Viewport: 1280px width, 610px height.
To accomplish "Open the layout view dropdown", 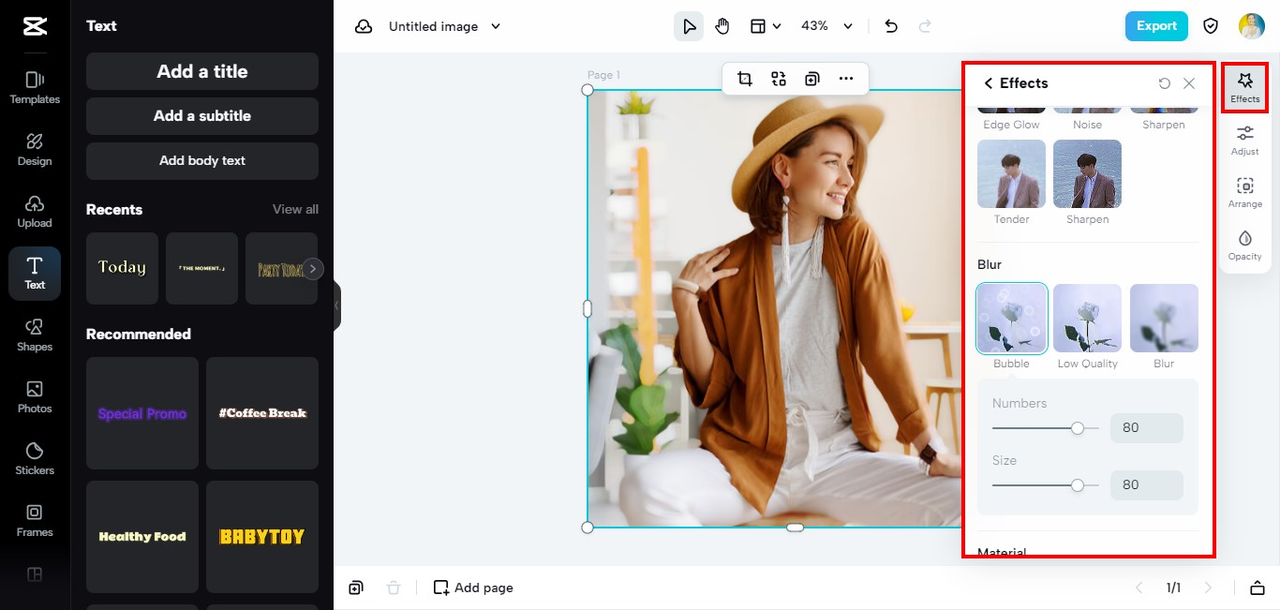I will coord(766,27).
